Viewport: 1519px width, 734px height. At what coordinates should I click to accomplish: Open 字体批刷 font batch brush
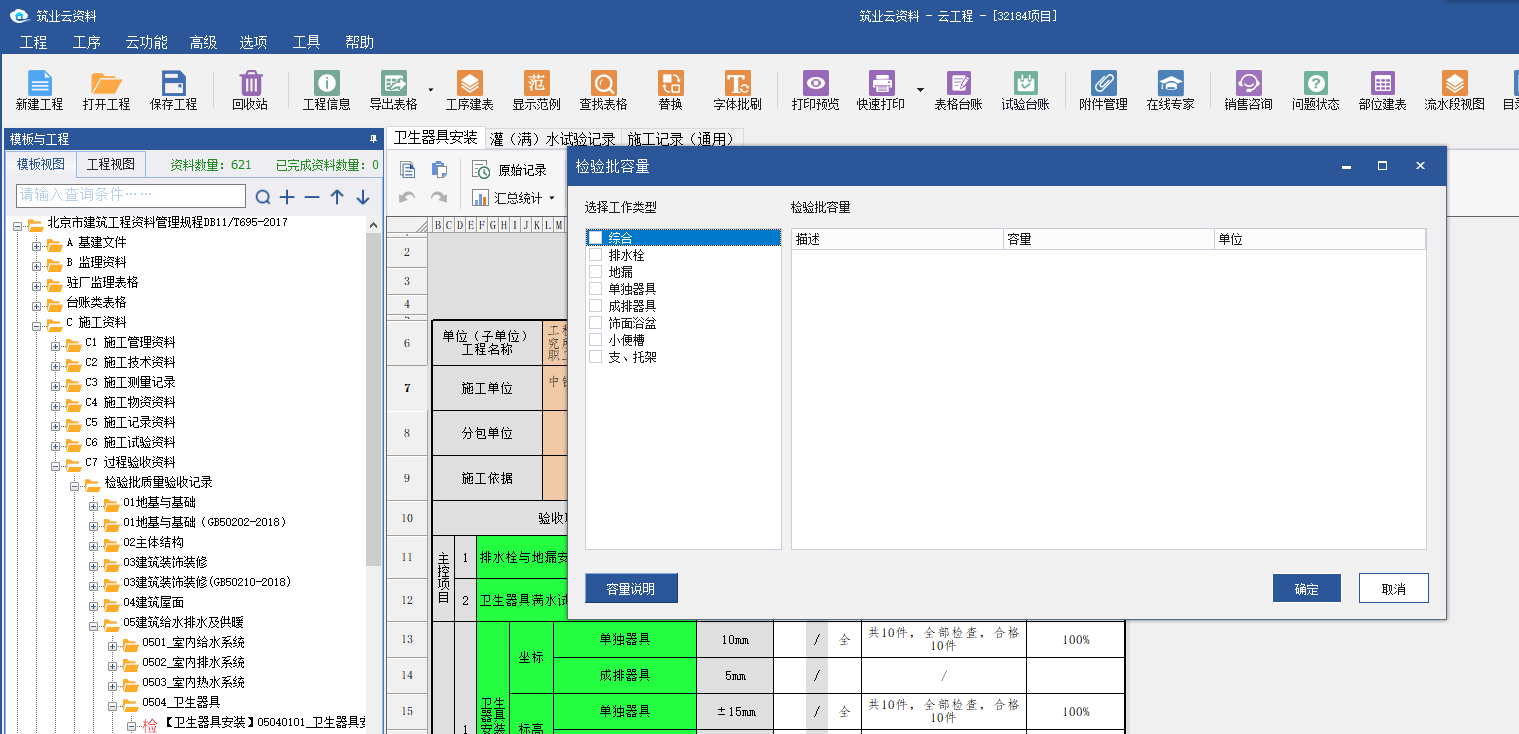tap(737, 91)
